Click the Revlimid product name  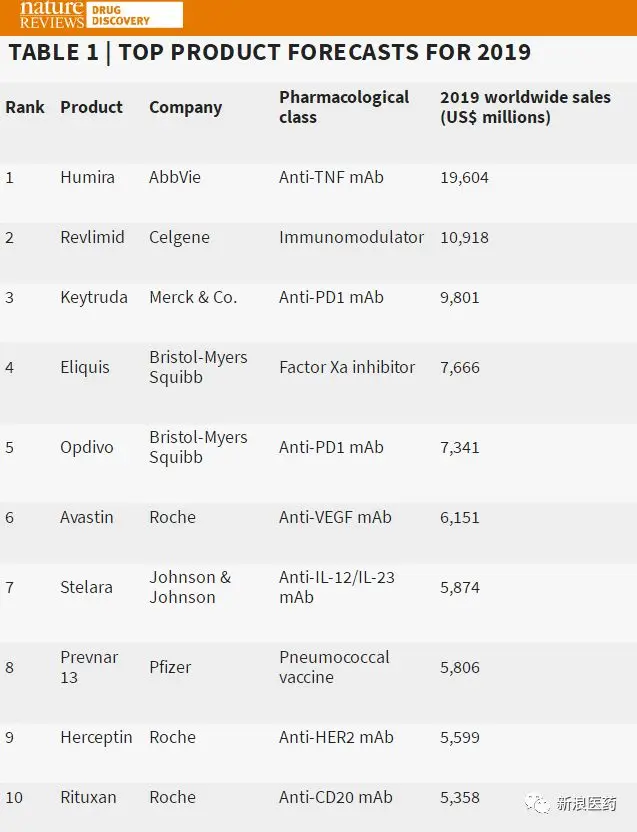pyautogui.click(x=92, y=237)
